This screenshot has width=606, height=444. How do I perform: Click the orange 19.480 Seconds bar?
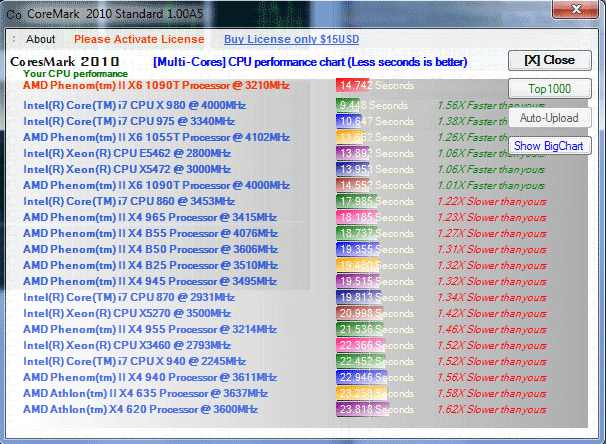(x=358, y=265)
